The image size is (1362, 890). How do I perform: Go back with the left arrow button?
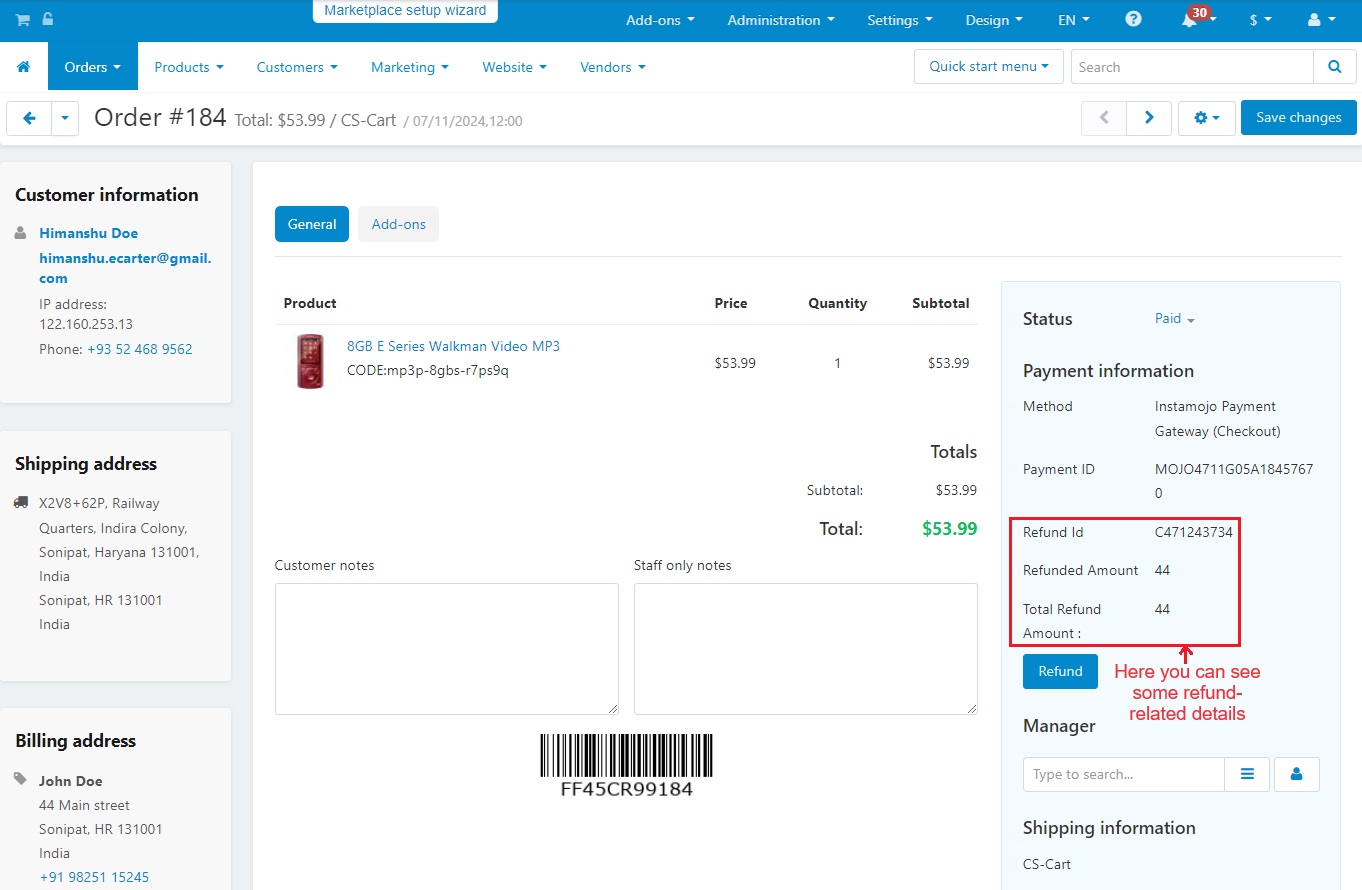pos(29,118)
